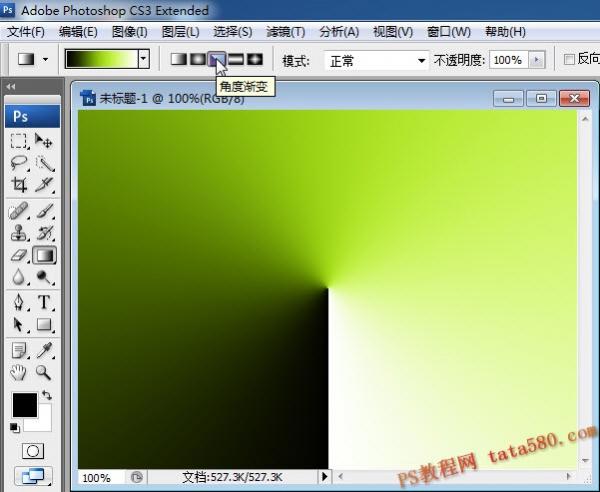Viewport: 600px width, 492px height.
Task: Open the 选择(S) menu
Action: click(x=233, y=32)
